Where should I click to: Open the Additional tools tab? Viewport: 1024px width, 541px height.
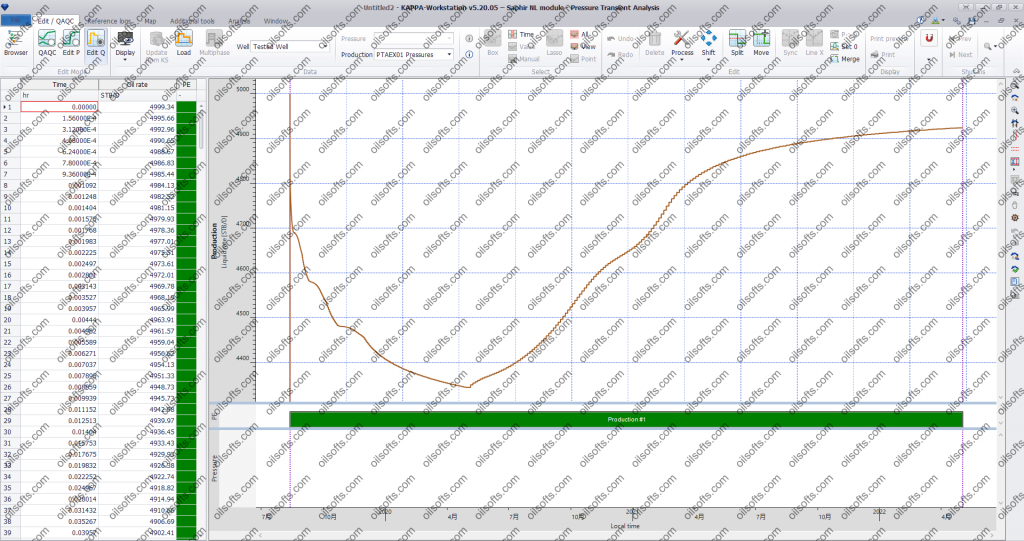(x=192, y=21)
